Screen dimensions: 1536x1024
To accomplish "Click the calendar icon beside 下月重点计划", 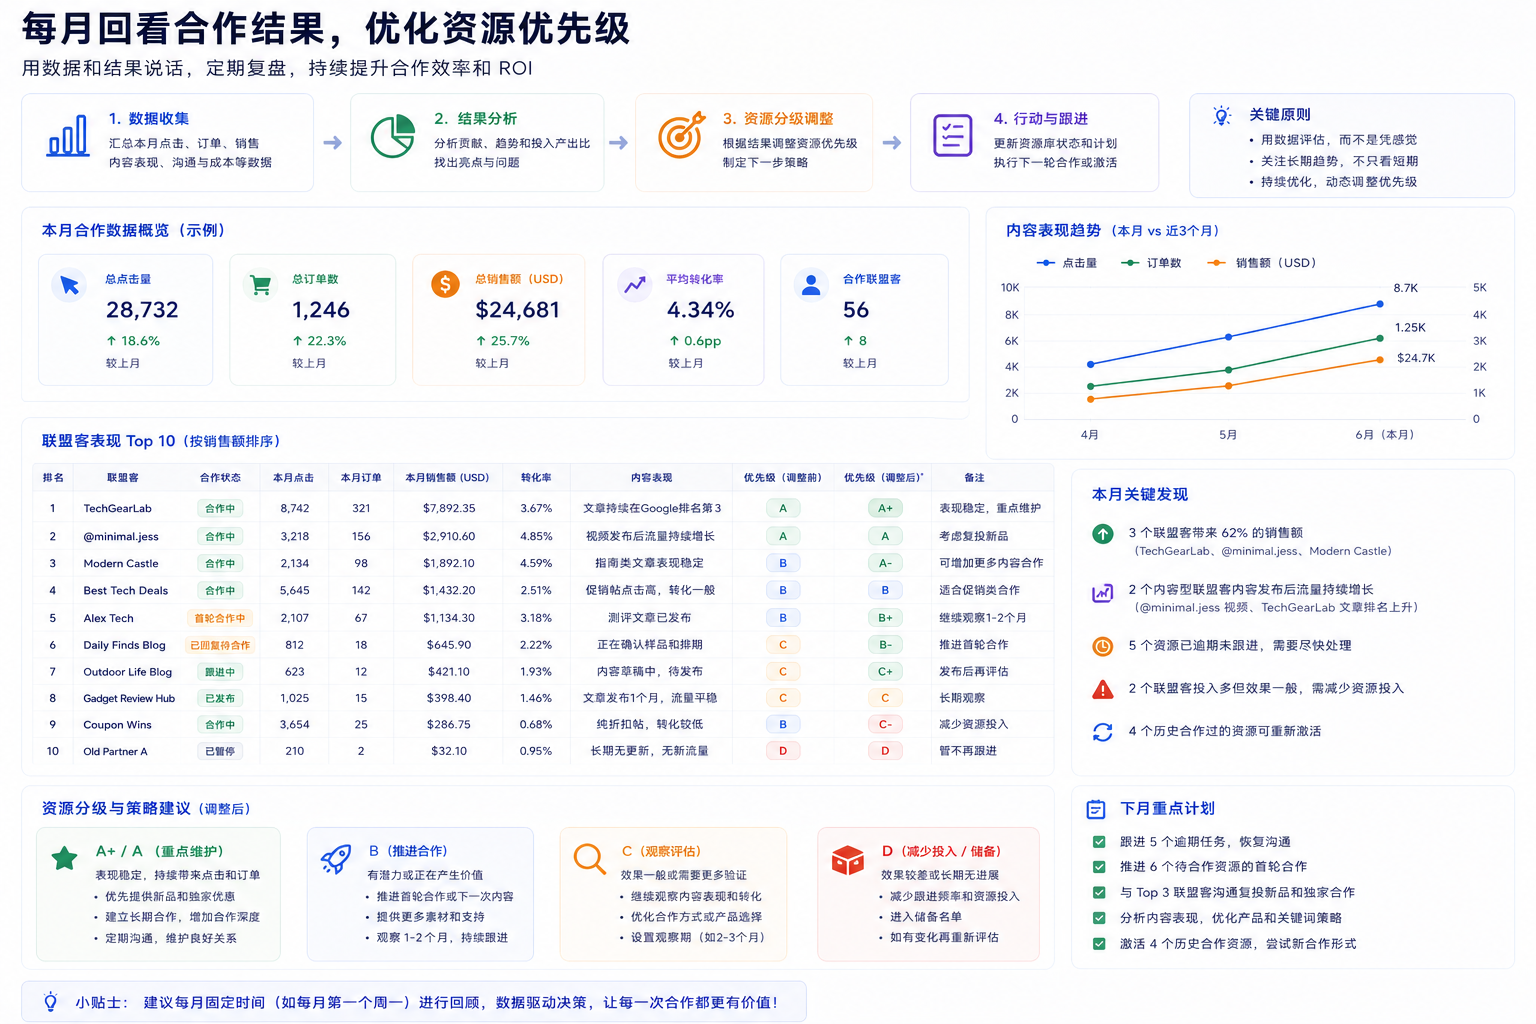I will pyautogui.click(x=1096, y=809).
